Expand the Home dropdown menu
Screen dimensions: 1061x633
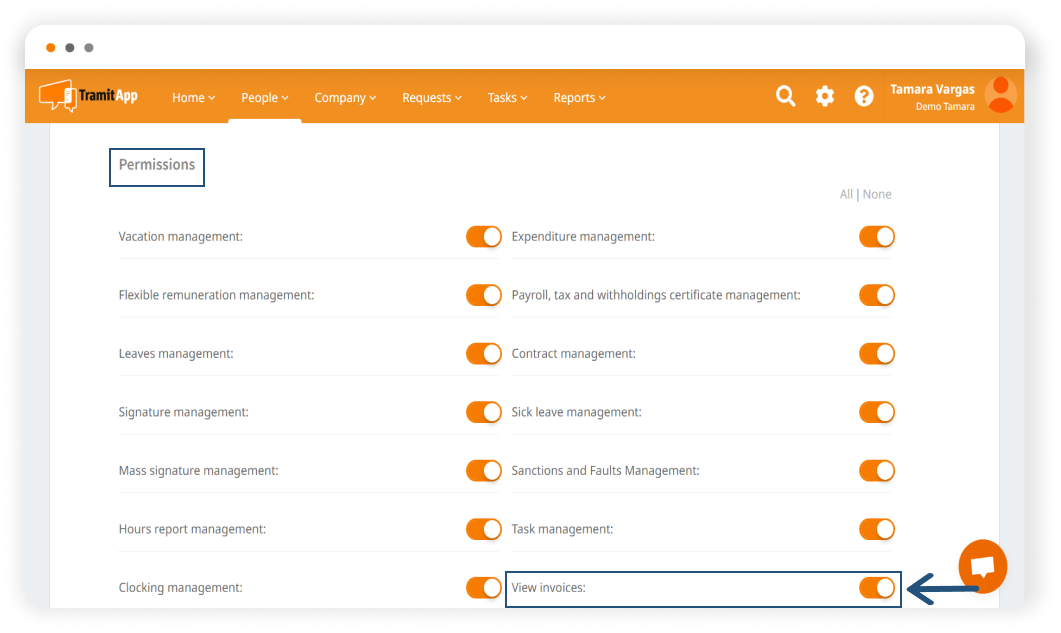coord(193,98)
